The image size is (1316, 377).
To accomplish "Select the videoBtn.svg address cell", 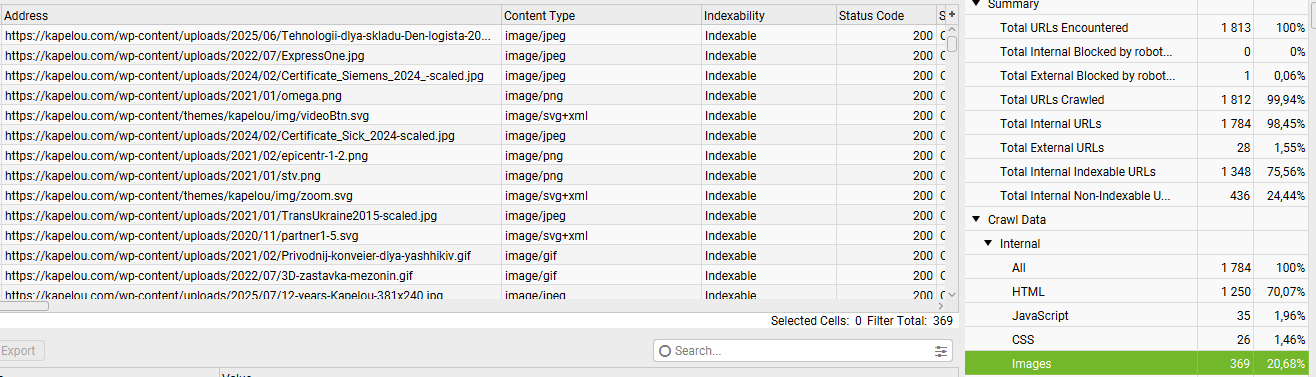I will click(x=250, y=115).
